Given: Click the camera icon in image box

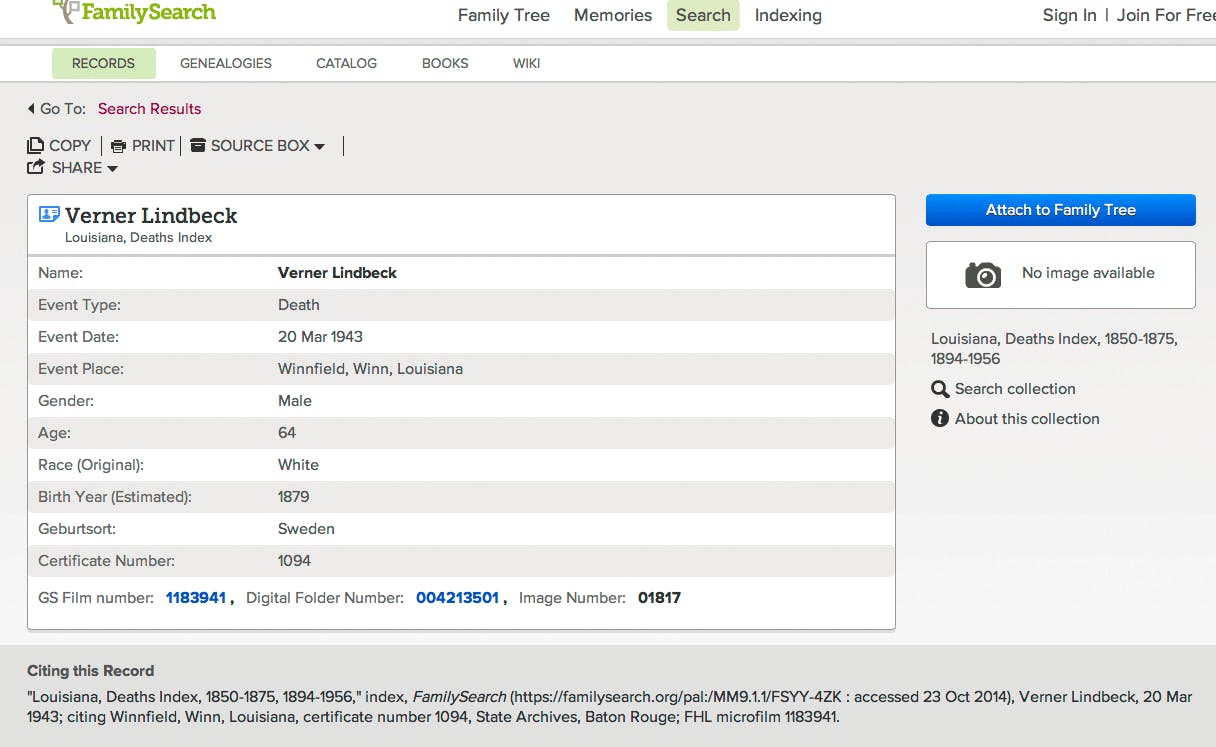Looking at the screenshot, I should pos(982,275).
